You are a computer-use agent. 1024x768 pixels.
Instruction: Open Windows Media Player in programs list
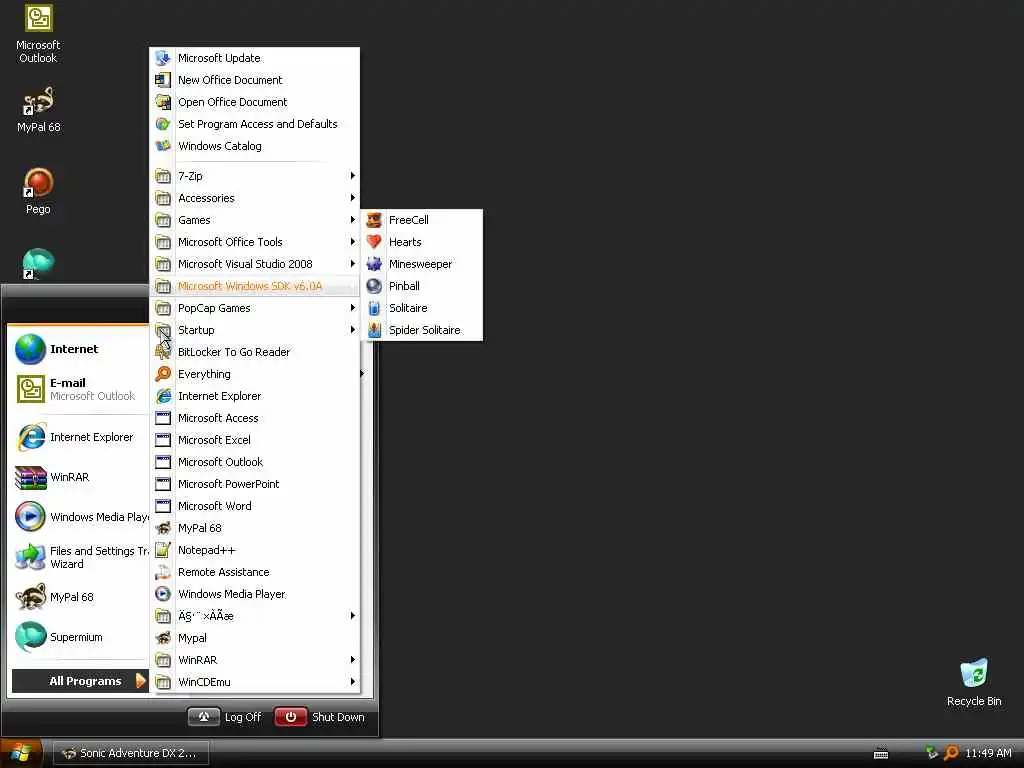tap(255, 594)
